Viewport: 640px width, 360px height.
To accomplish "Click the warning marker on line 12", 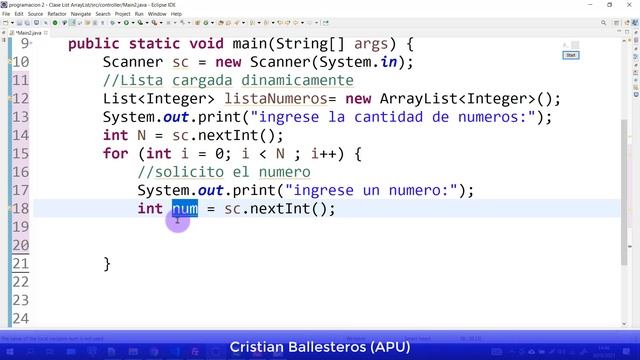I will (10, 98).
